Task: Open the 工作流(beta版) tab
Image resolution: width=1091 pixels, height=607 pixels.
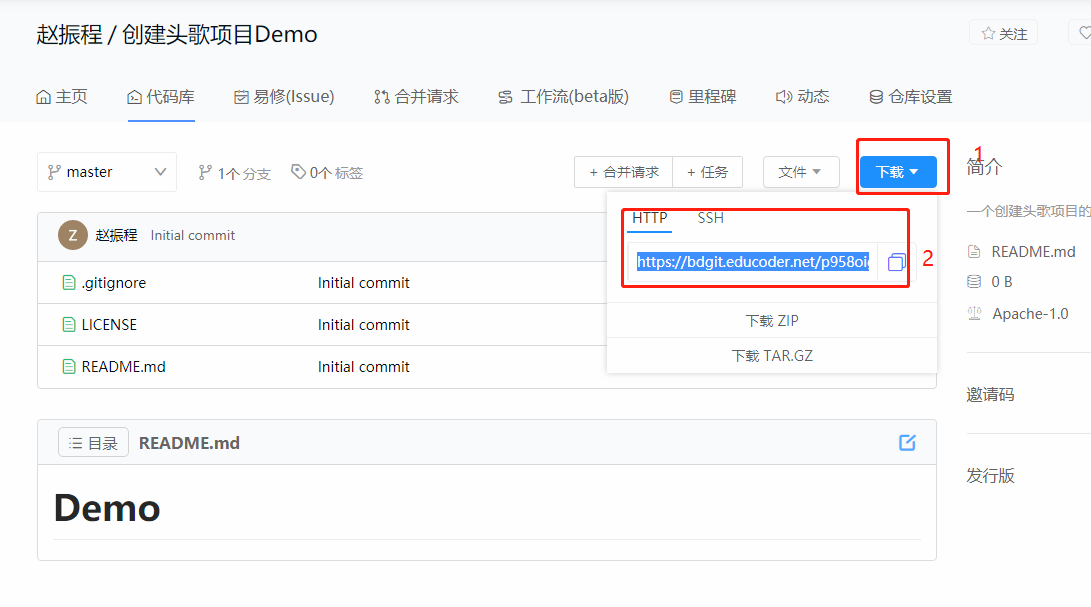Action: coord(564,97)
